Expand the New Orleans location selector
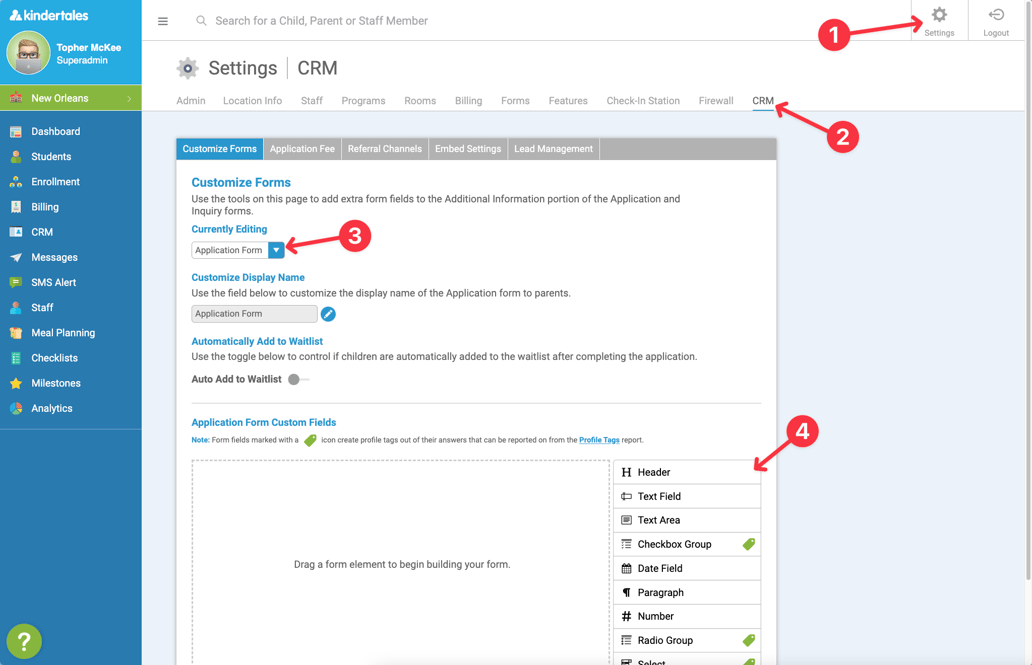 coord(70,100)
